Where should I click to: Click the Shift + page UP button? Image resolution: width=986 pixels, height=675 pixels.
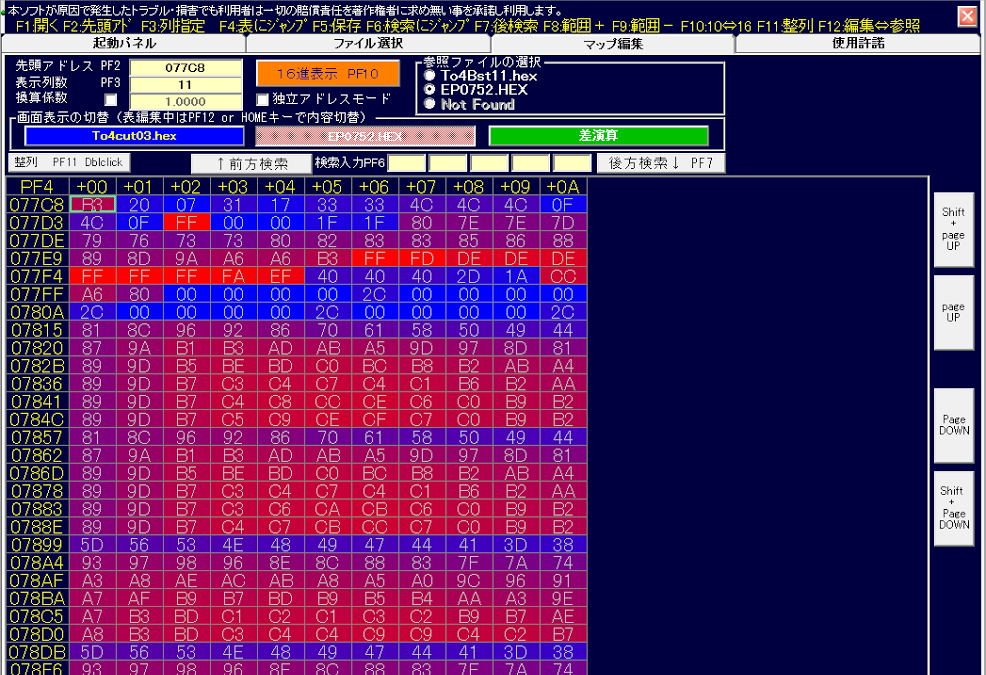click(x=952, y=230)
